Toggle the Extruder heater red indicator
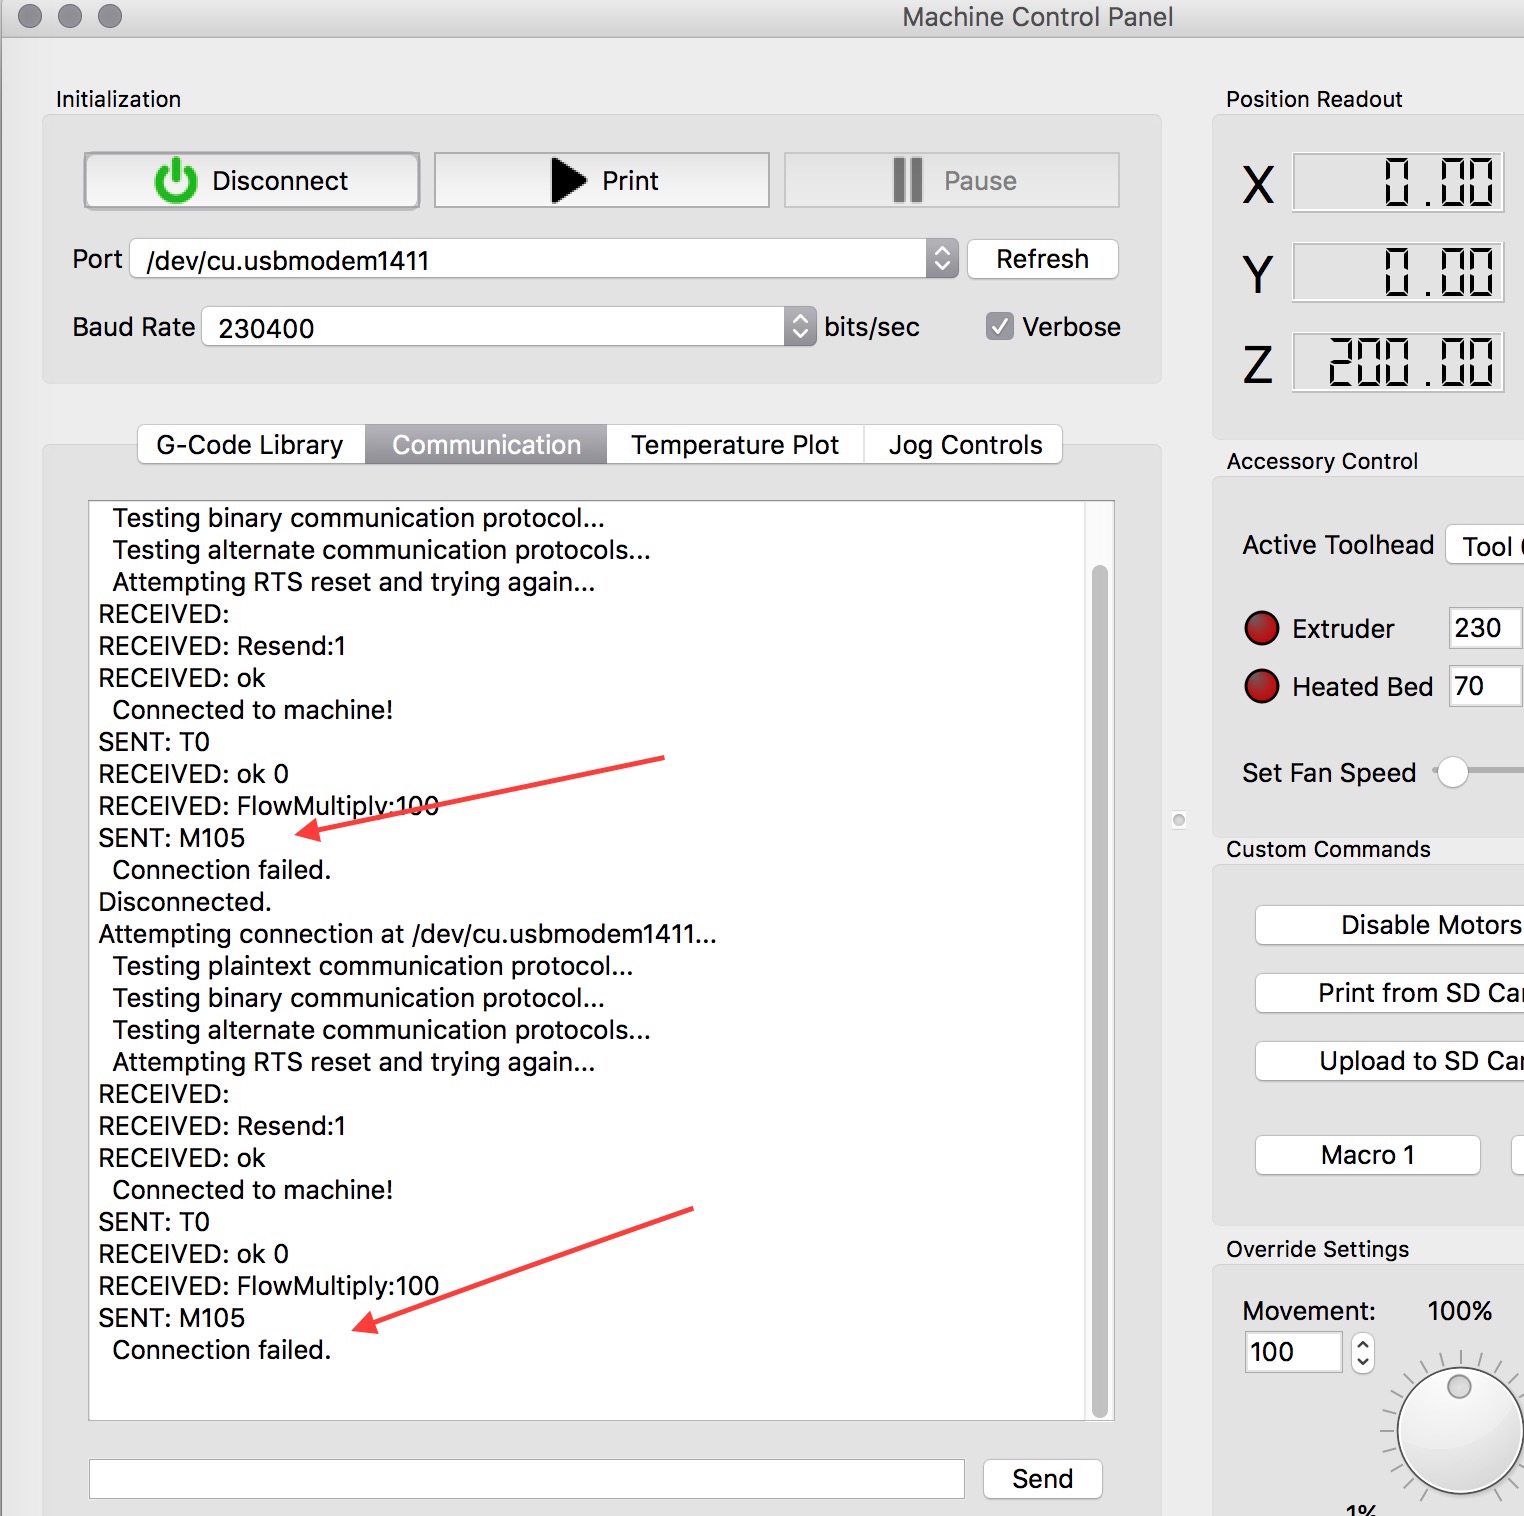 tap(1262, 628)
